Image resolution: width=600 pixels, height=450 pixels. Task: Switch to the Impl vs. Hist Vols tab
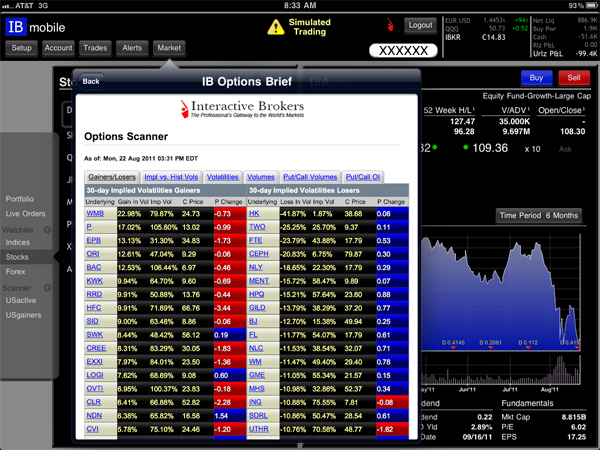click(x=169, y=177)
